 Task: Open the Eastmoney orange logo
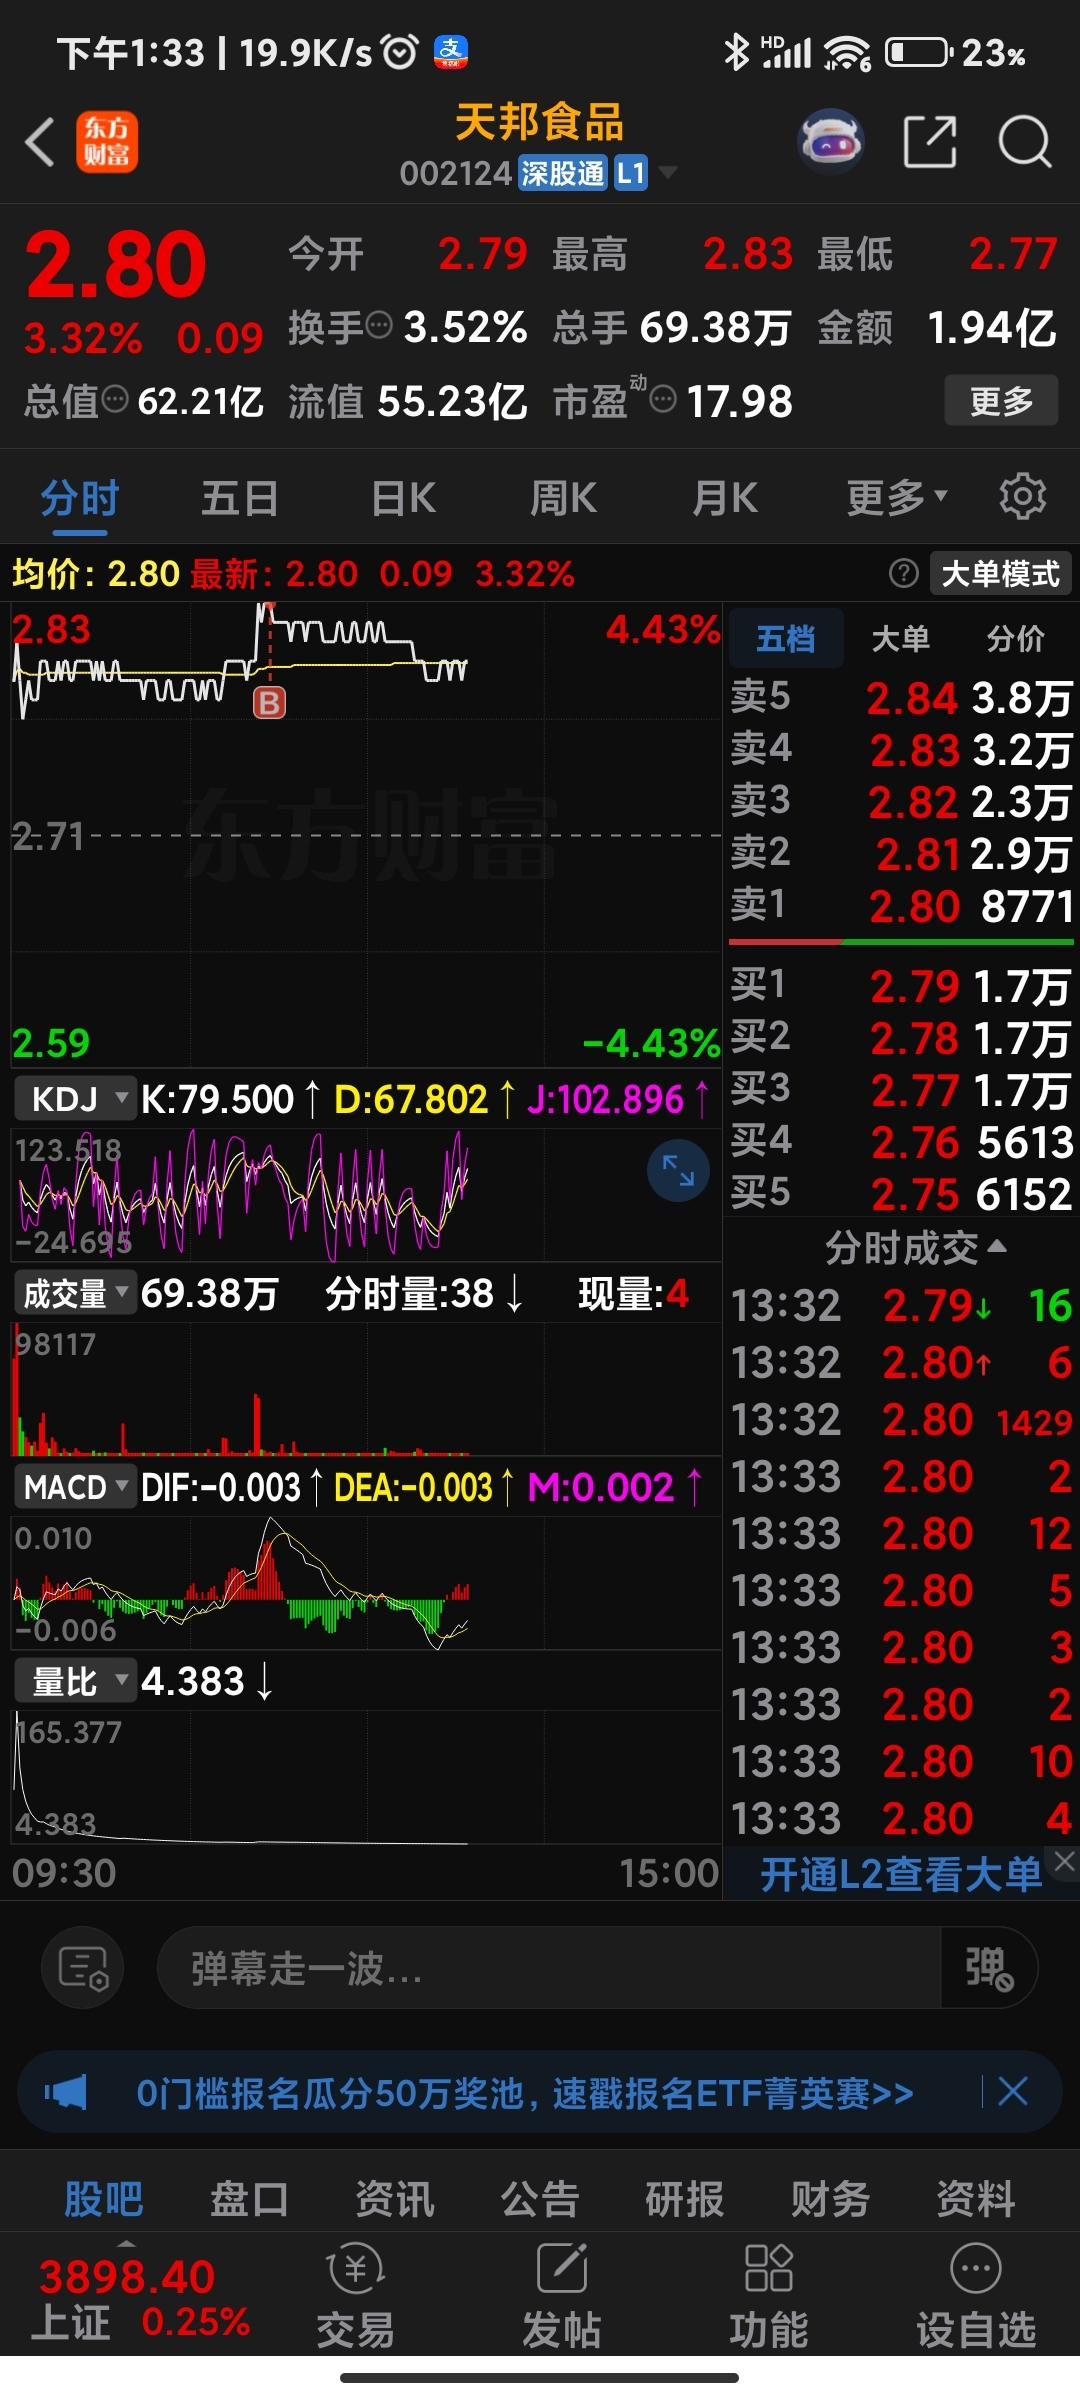point(107,141)
